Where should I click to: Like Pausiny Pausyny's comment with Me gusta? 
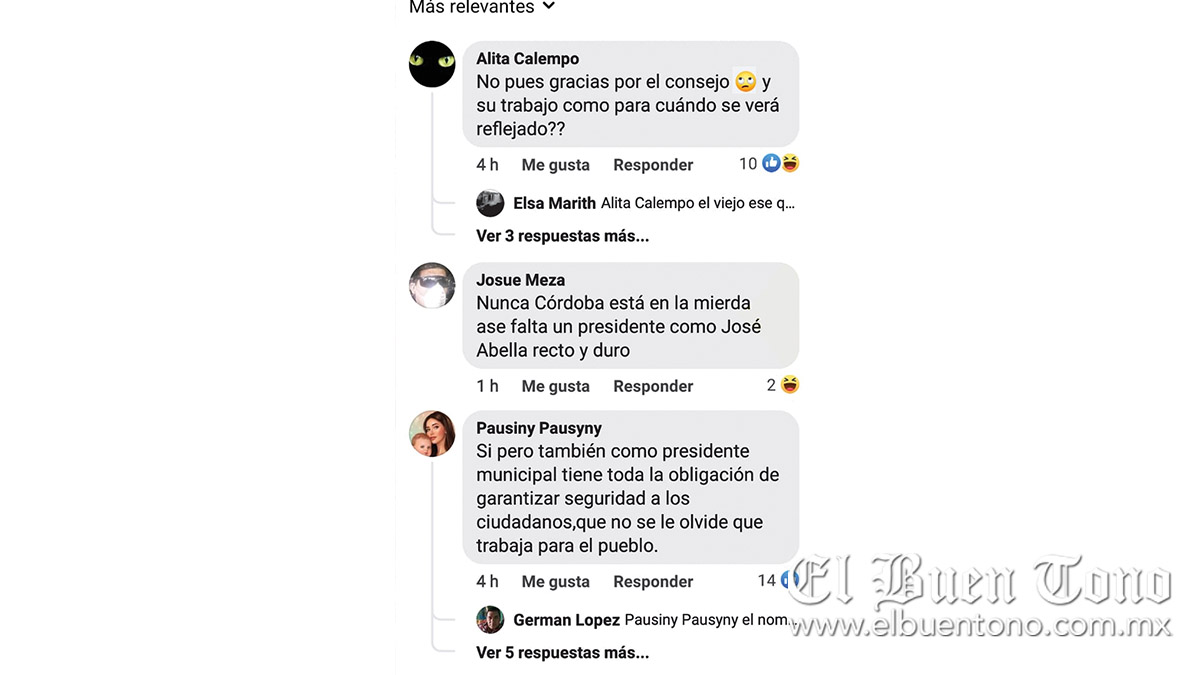(x=556, y=581)
